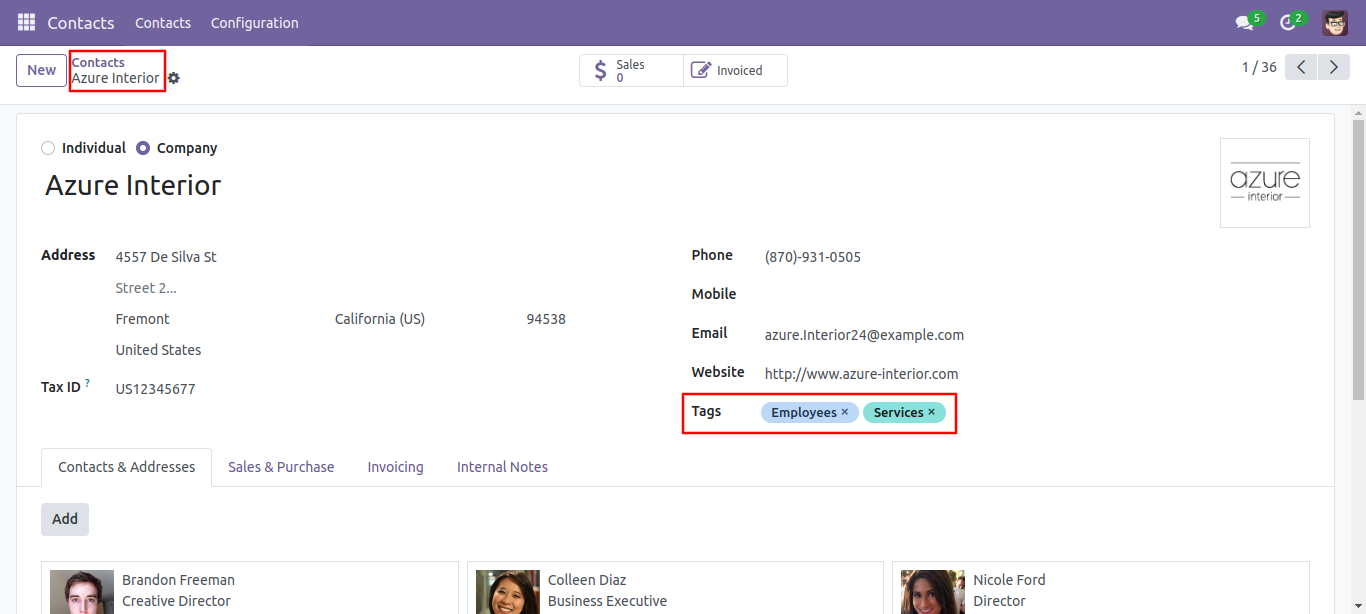Click the New button
Viewport: 1366px width, 614px height.
coord(41,70)
